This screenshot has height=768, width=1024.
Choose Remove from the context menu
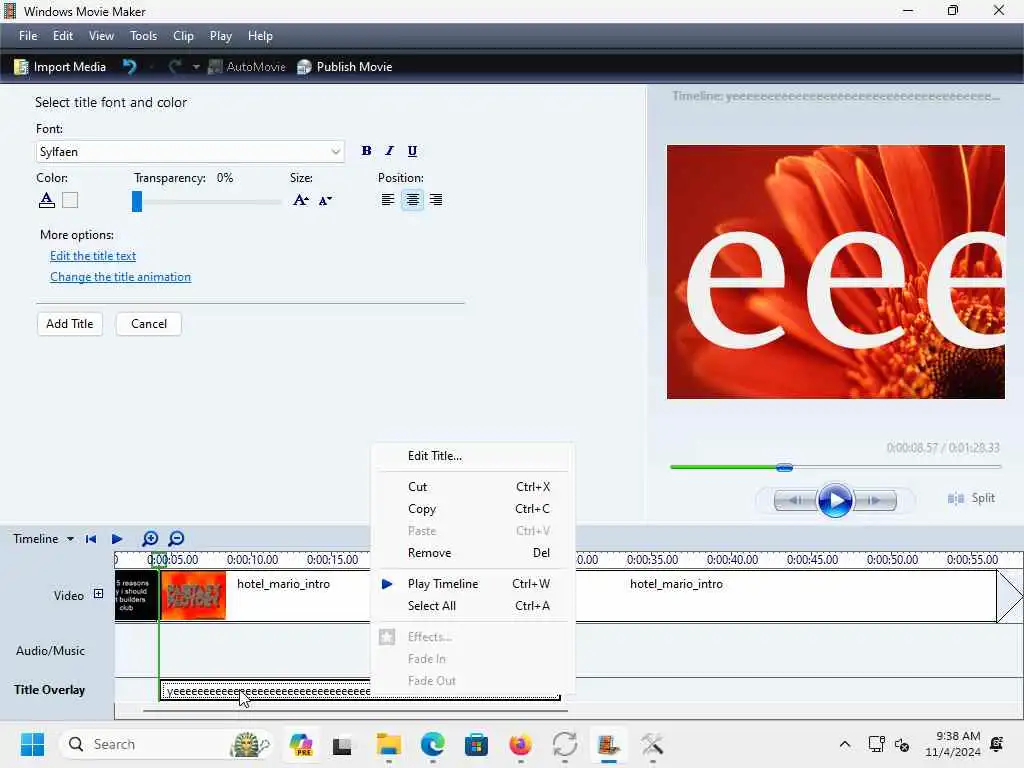pos(473,552)
